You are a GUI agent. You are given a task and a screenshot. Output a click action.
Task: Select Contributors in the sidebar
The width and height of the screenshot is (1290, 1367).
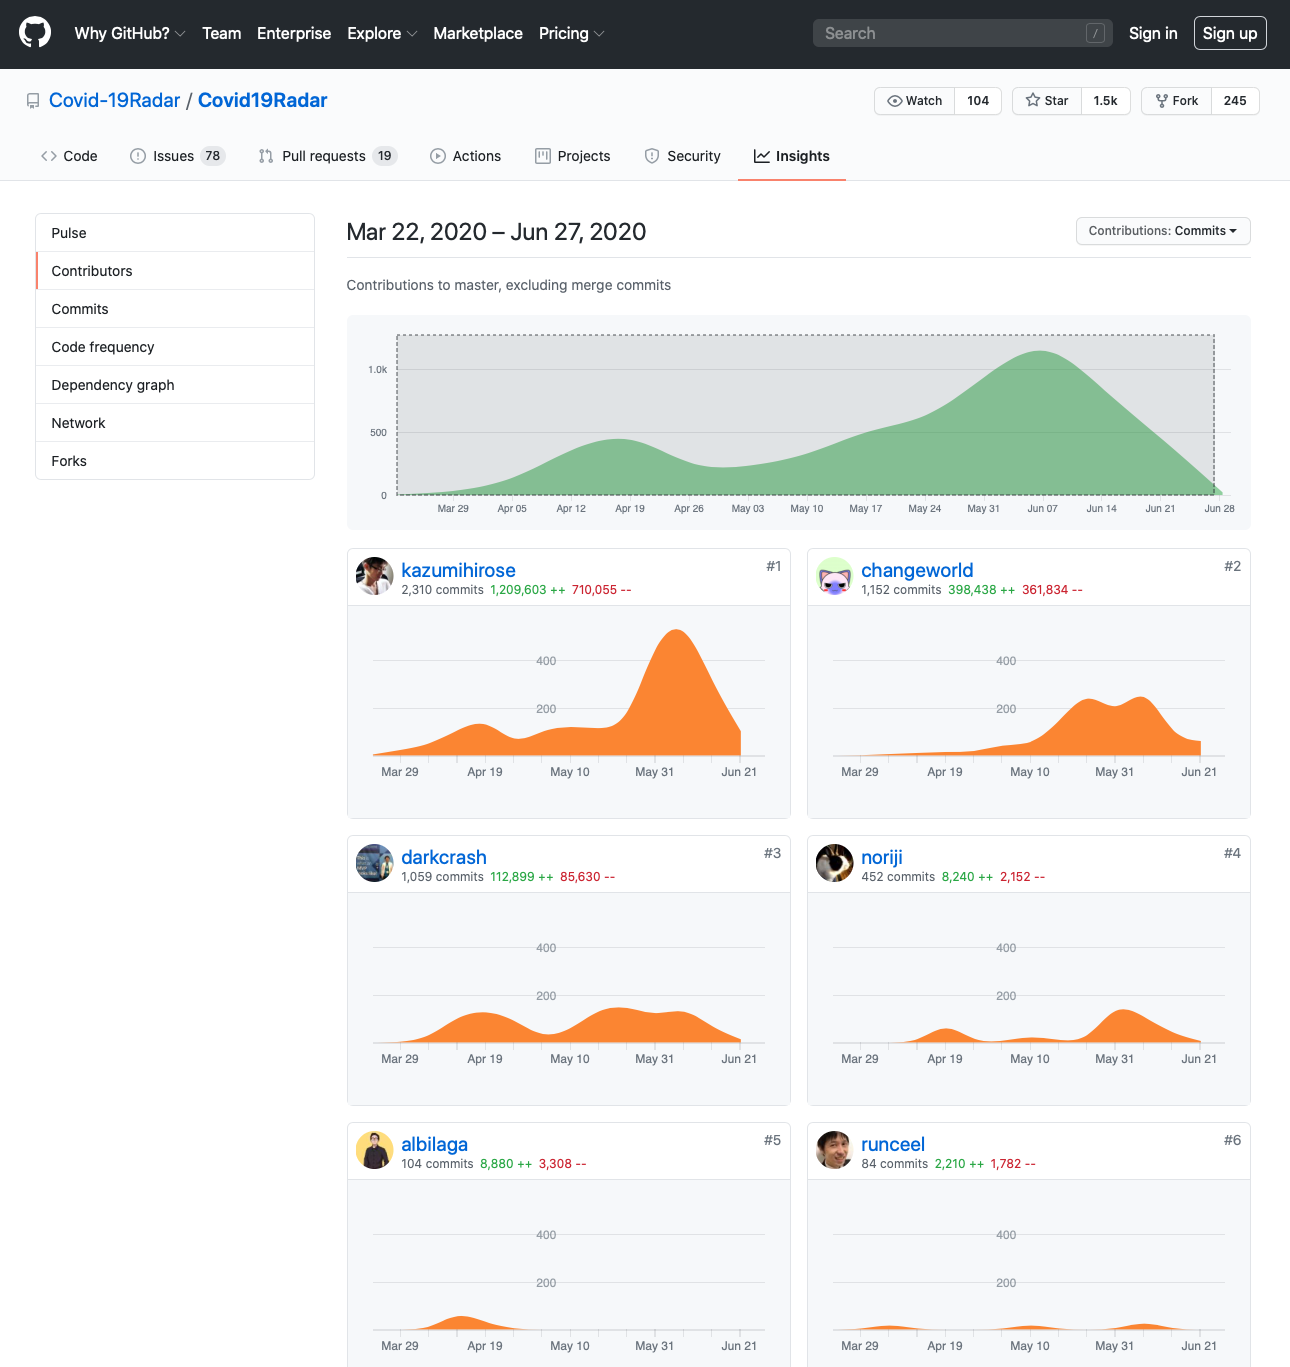tap(175, 271)
